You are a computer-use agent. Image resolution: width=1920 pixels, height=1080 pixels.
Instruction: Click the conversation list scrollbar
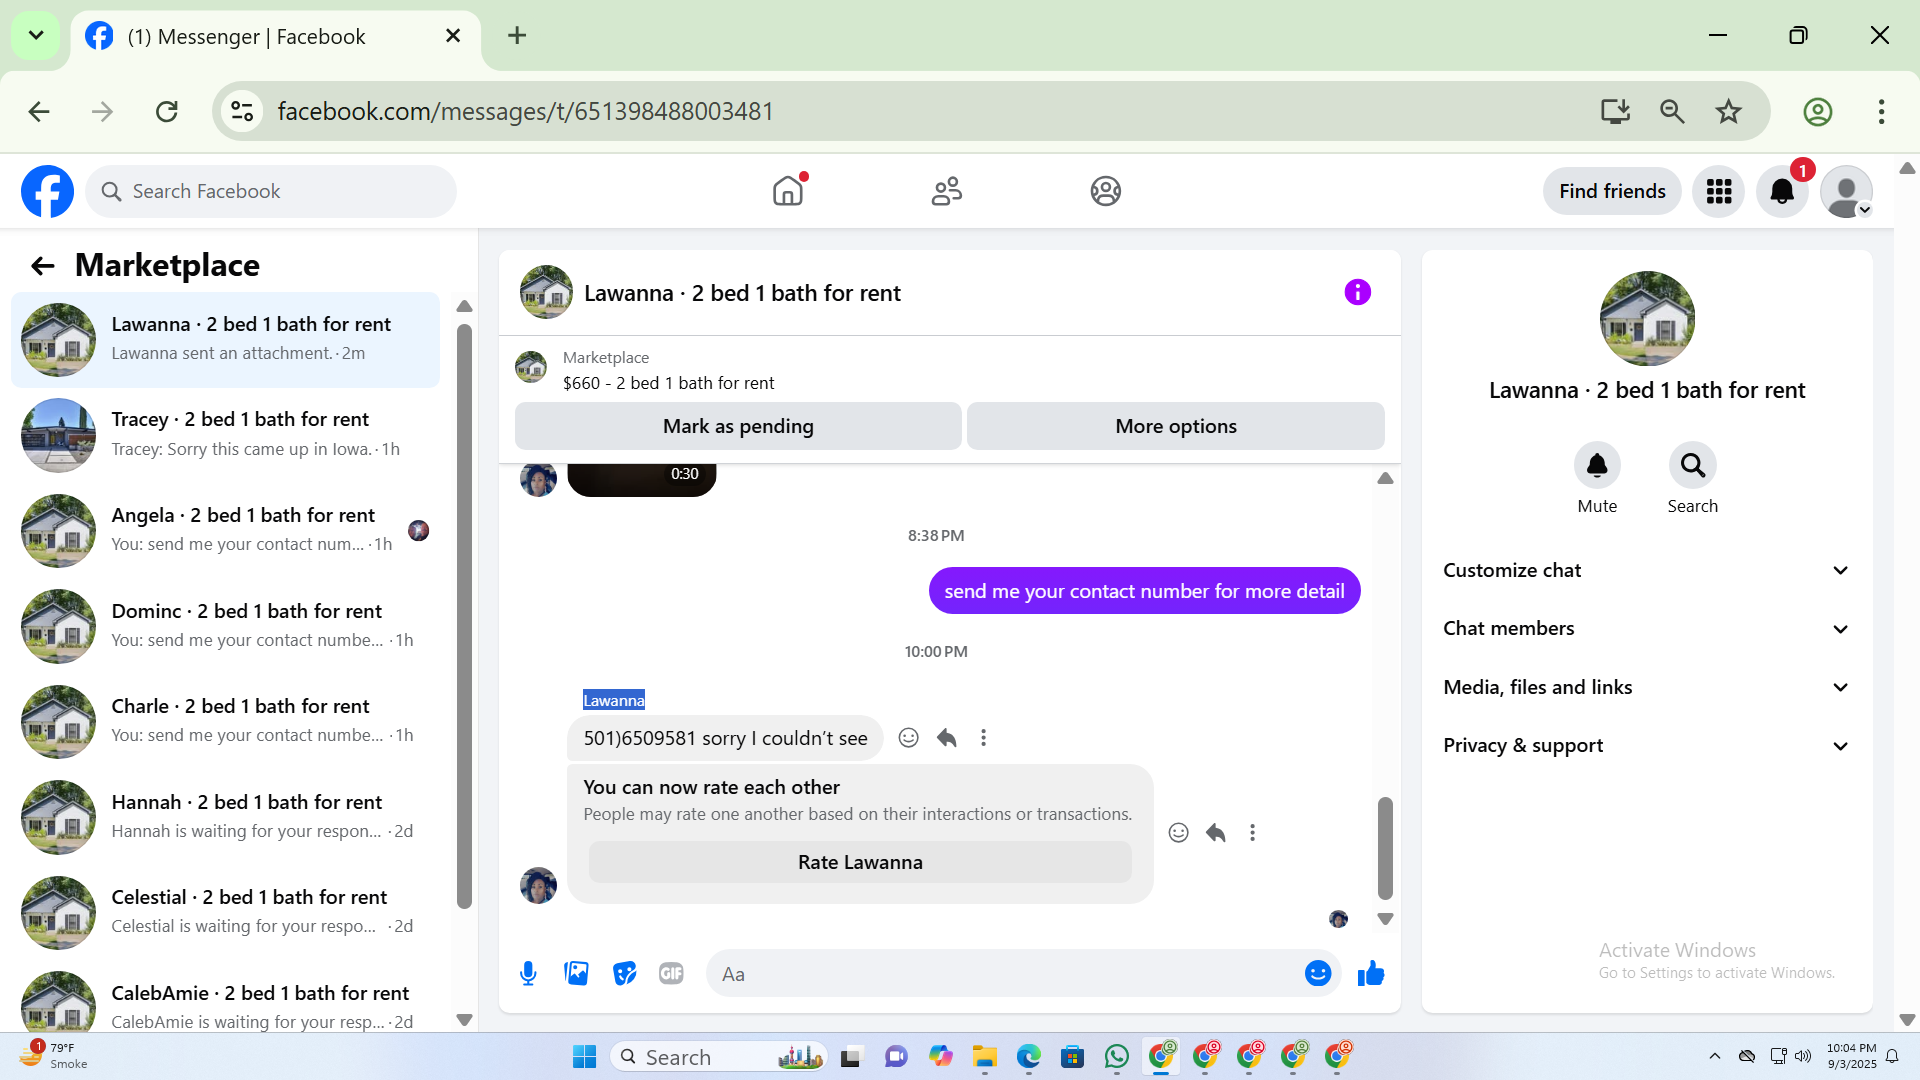(x=464, y=616)
